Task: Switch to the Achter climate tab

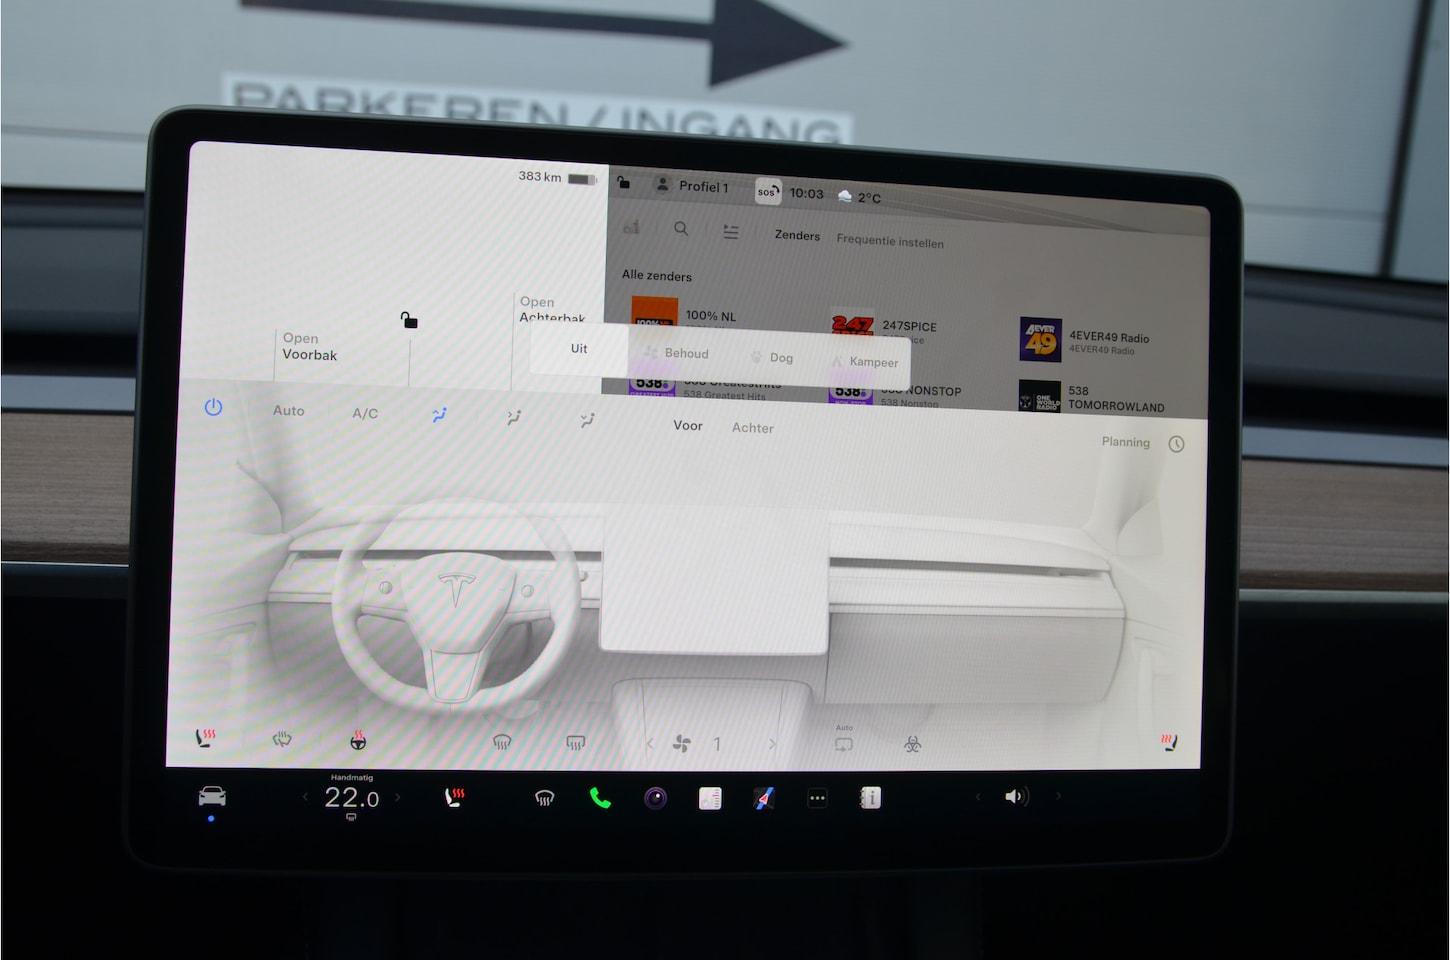Action: 752,428
